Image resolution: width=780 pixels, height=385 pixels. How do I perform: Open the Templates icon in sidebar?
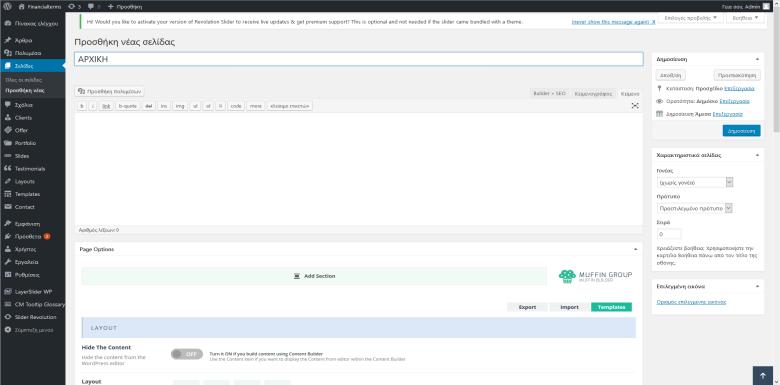[7, 194]
